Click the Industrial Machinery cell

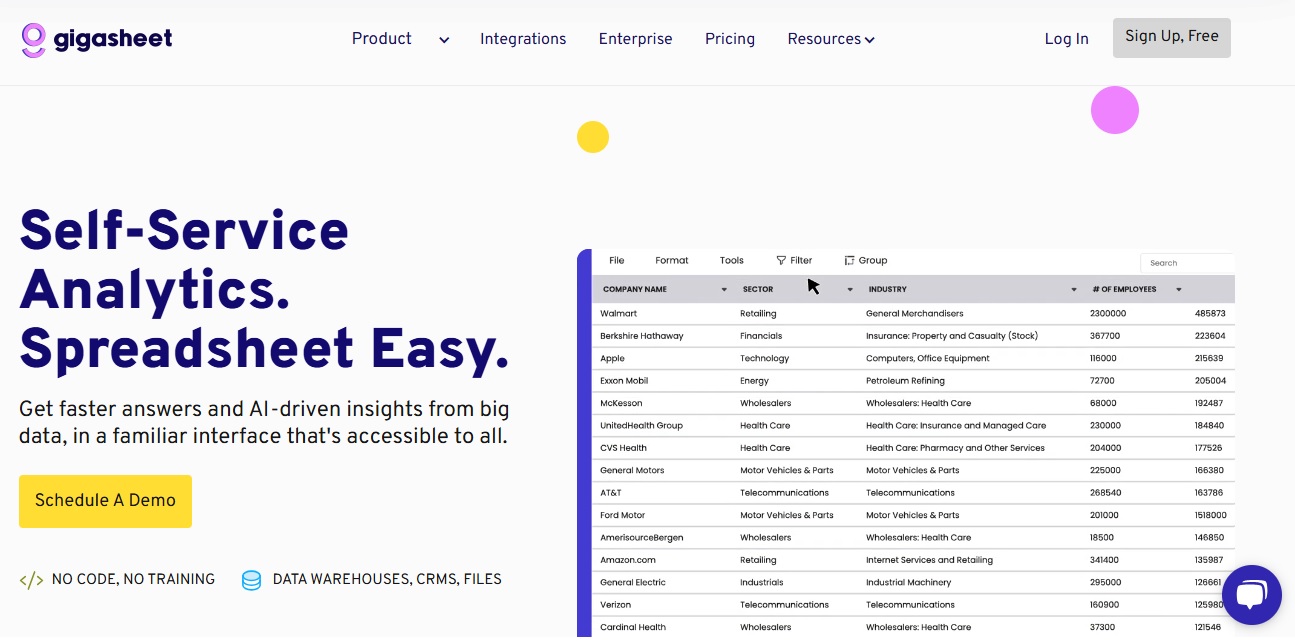pos(909,582)
